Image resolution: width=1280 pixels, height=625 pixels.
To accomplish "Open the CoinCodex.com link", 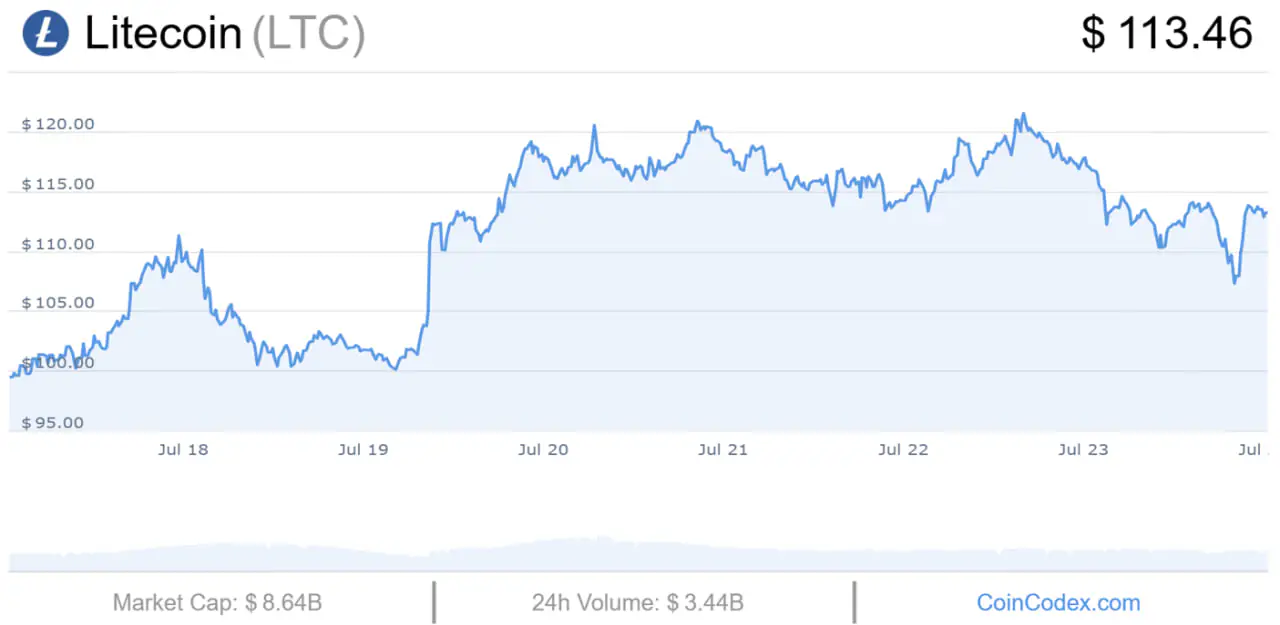I will [x=1058, y=603].
